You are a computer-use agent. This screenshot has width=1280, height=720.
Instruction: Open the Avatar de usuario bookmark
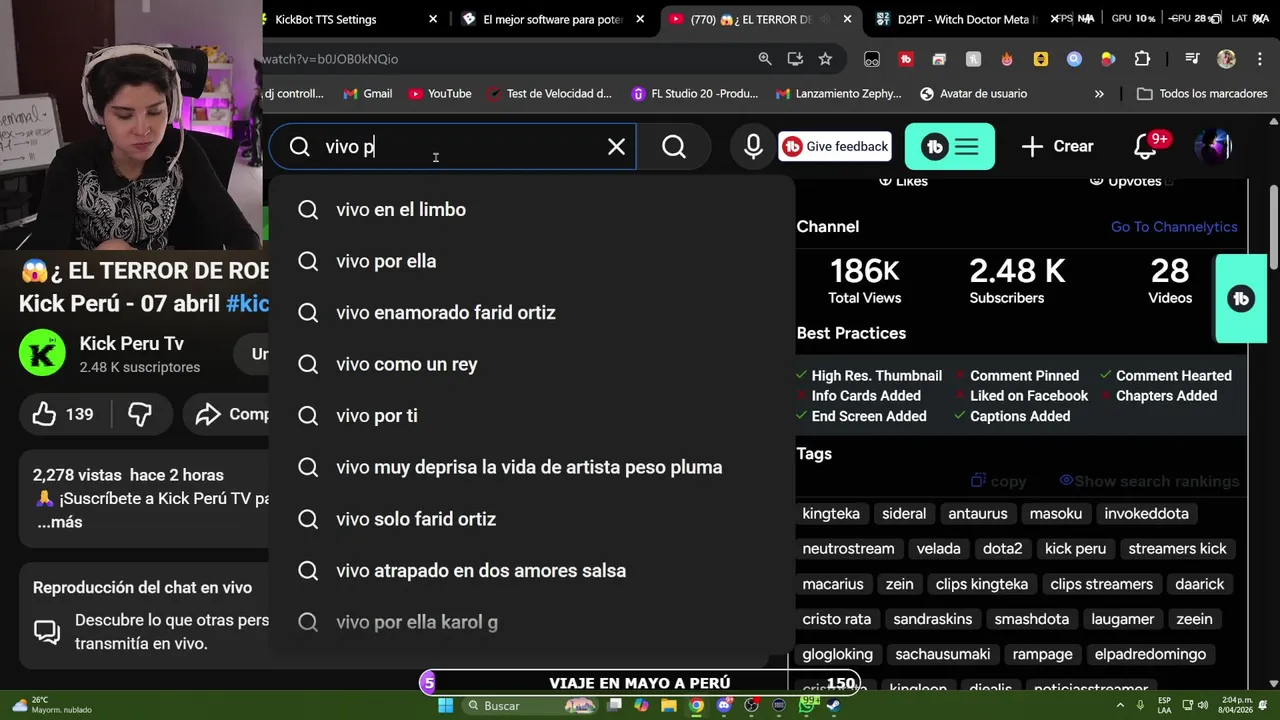point(973,94)
